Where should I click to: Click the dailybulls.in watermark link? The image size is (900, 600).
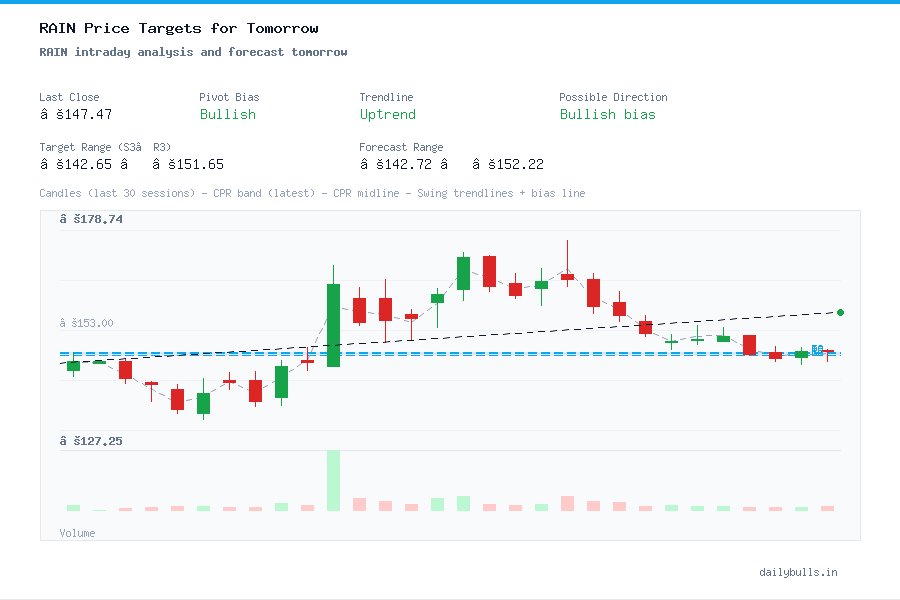tap(798, 572)
